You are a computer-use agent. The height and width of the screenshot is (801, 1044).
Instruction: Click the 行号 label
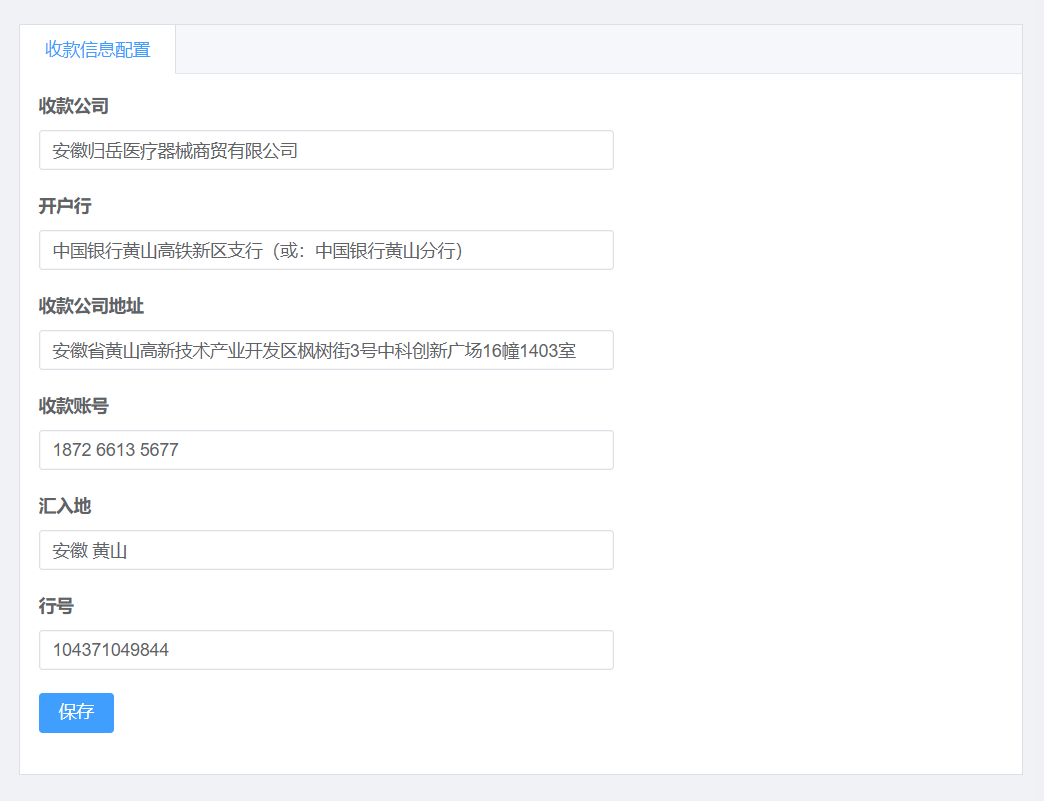click(57, 606)
